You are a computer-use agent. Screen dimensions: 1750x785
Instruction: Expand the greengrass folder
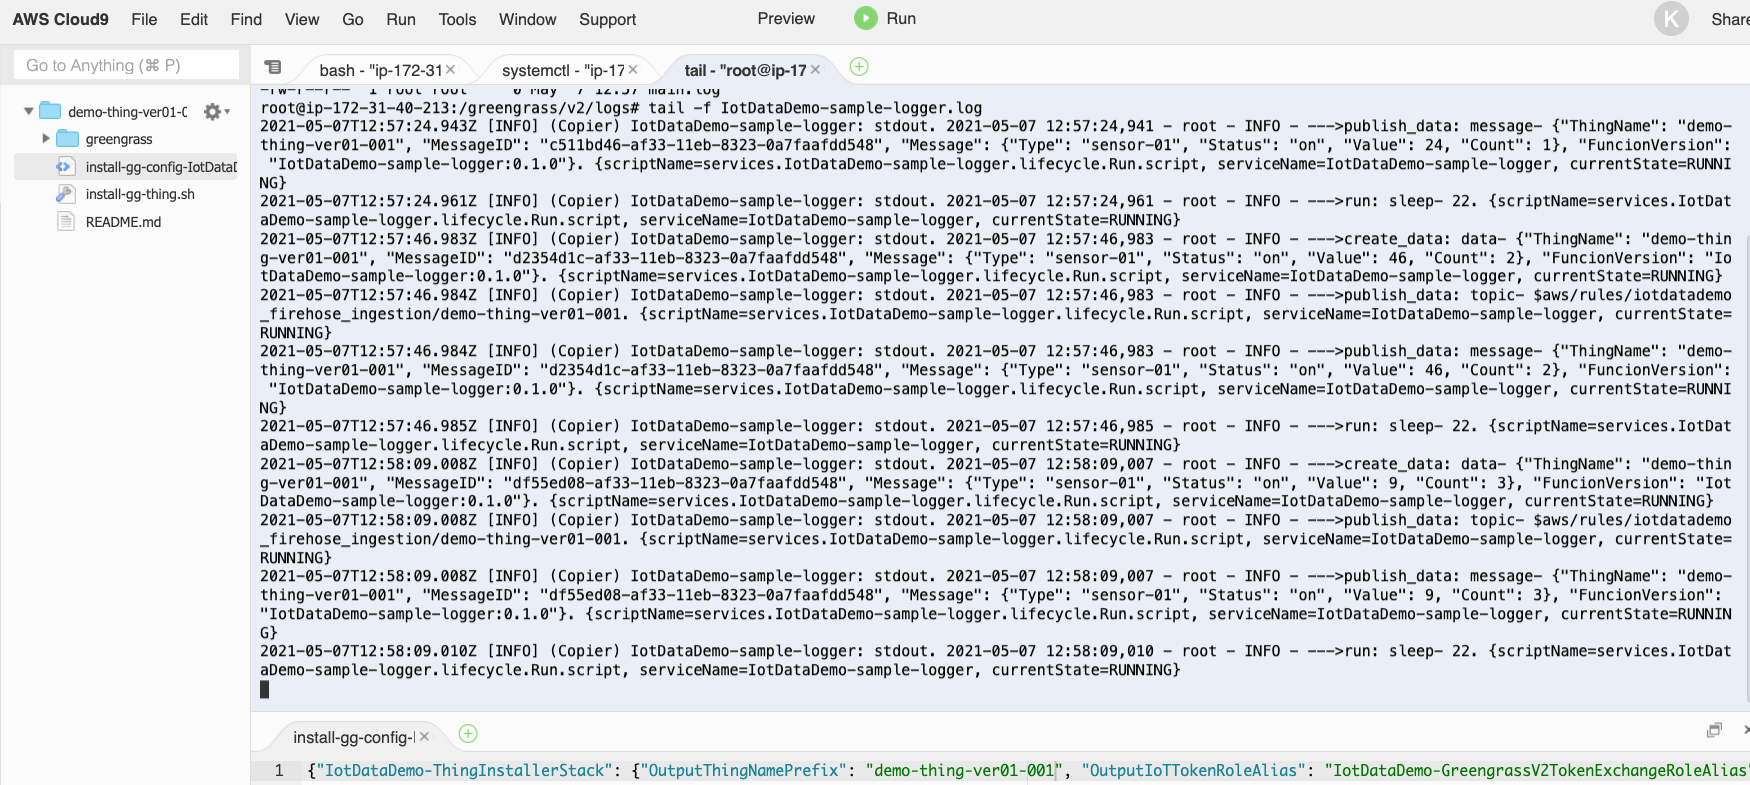click(x=46, y=139)
